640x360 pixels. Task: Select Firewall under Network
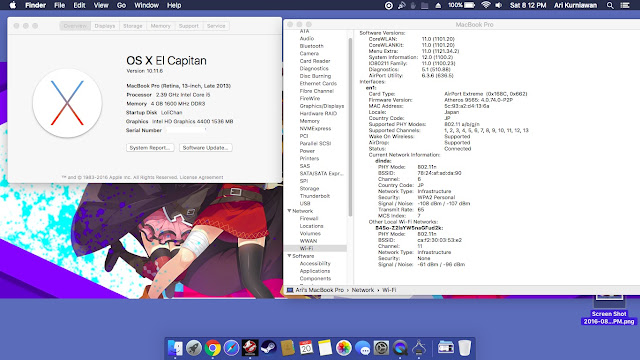[x=309, y=218]
